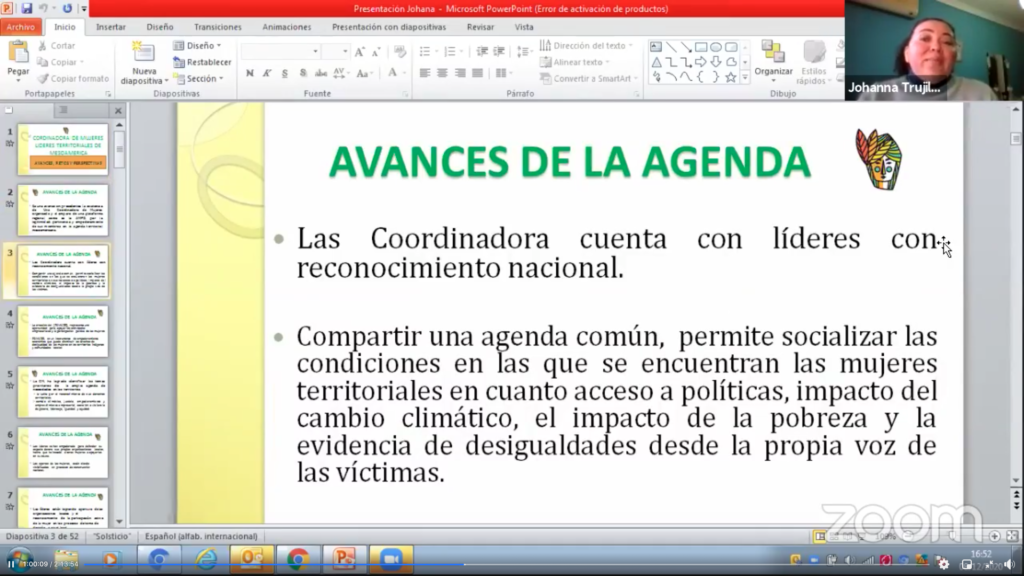Viewport: 1024px width, 576px height.
Task: Toggle text shadow formatting
Action: [x=303, y=73]
